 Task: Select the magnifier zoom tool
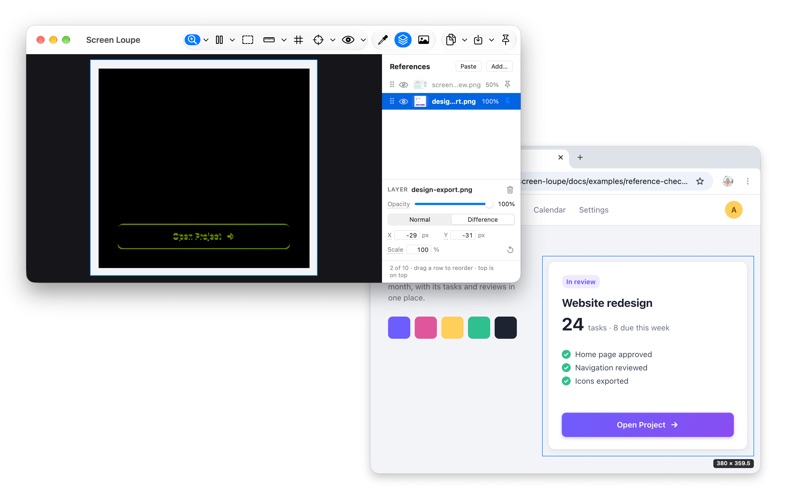click(x=192, y=40)
